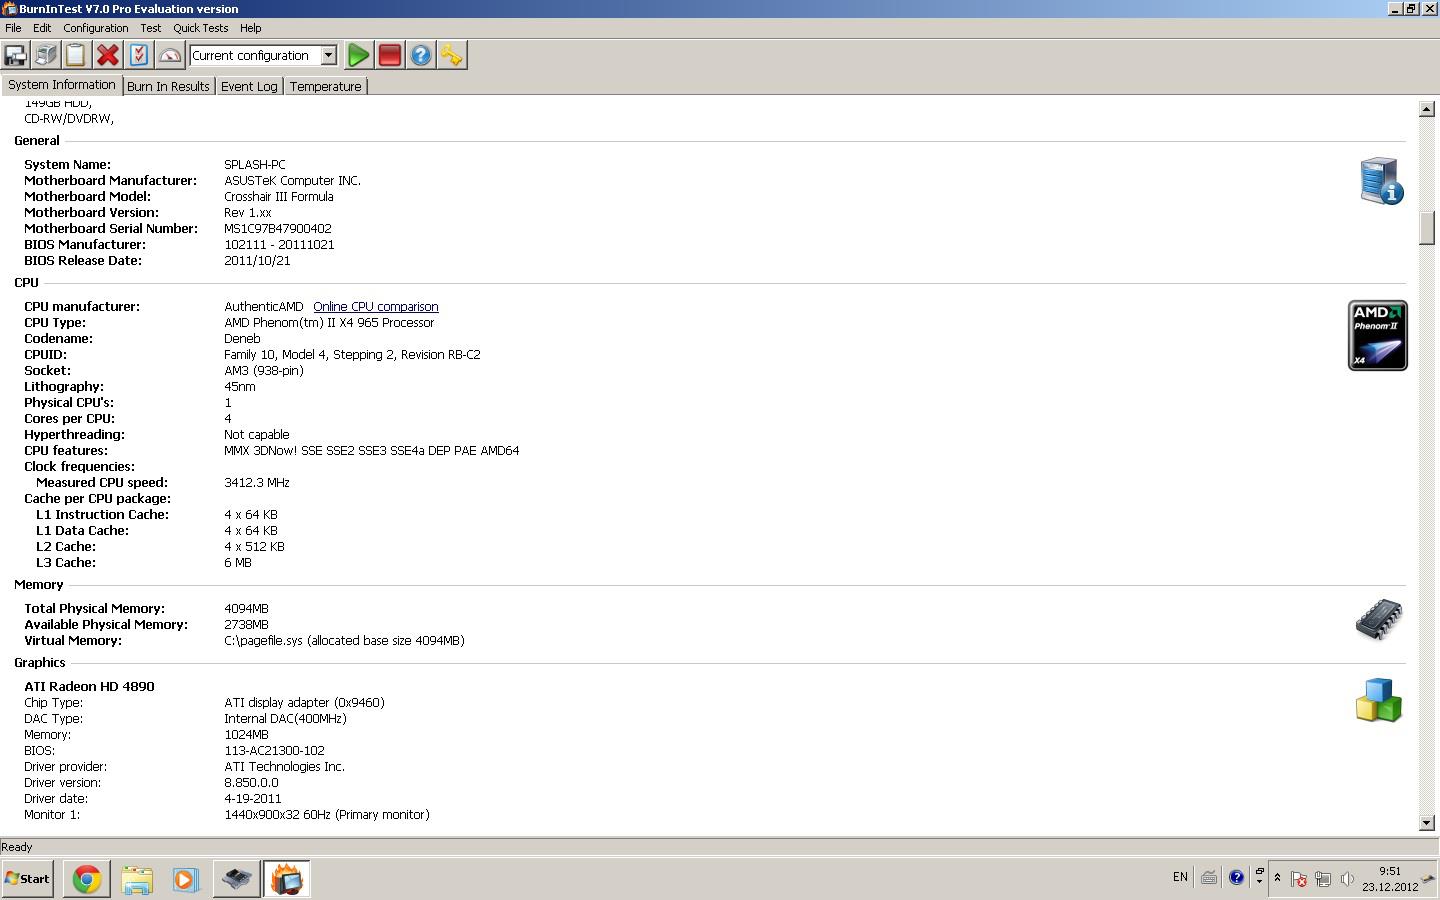Click the SPLASH-PC system name value

[x=255, y=165]
